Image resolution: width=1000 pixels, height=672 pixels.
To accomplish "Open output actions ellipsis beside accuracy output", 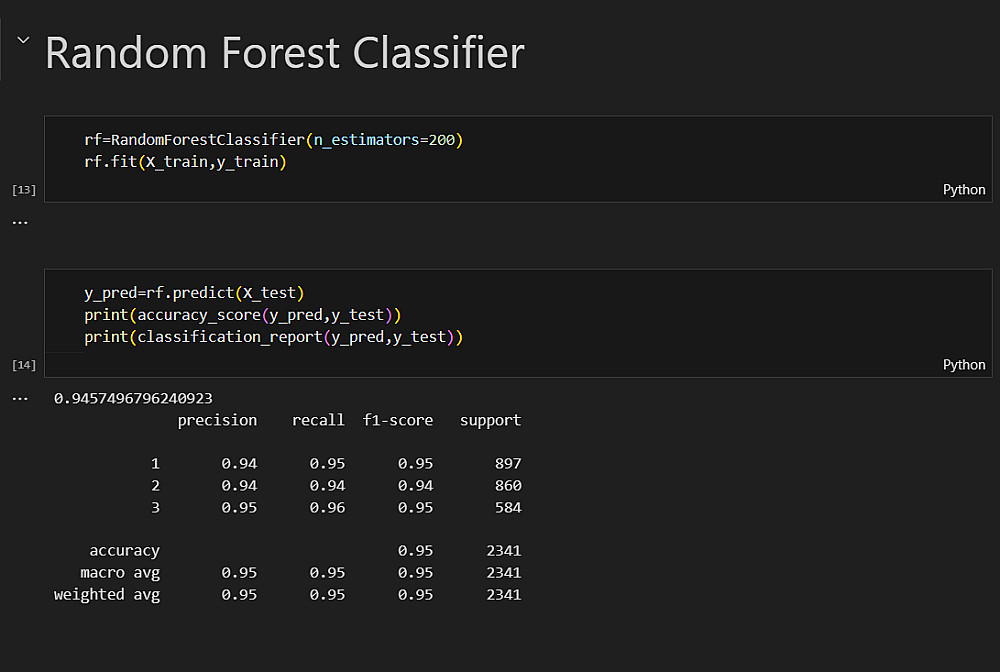I will (x=20, y=398).
